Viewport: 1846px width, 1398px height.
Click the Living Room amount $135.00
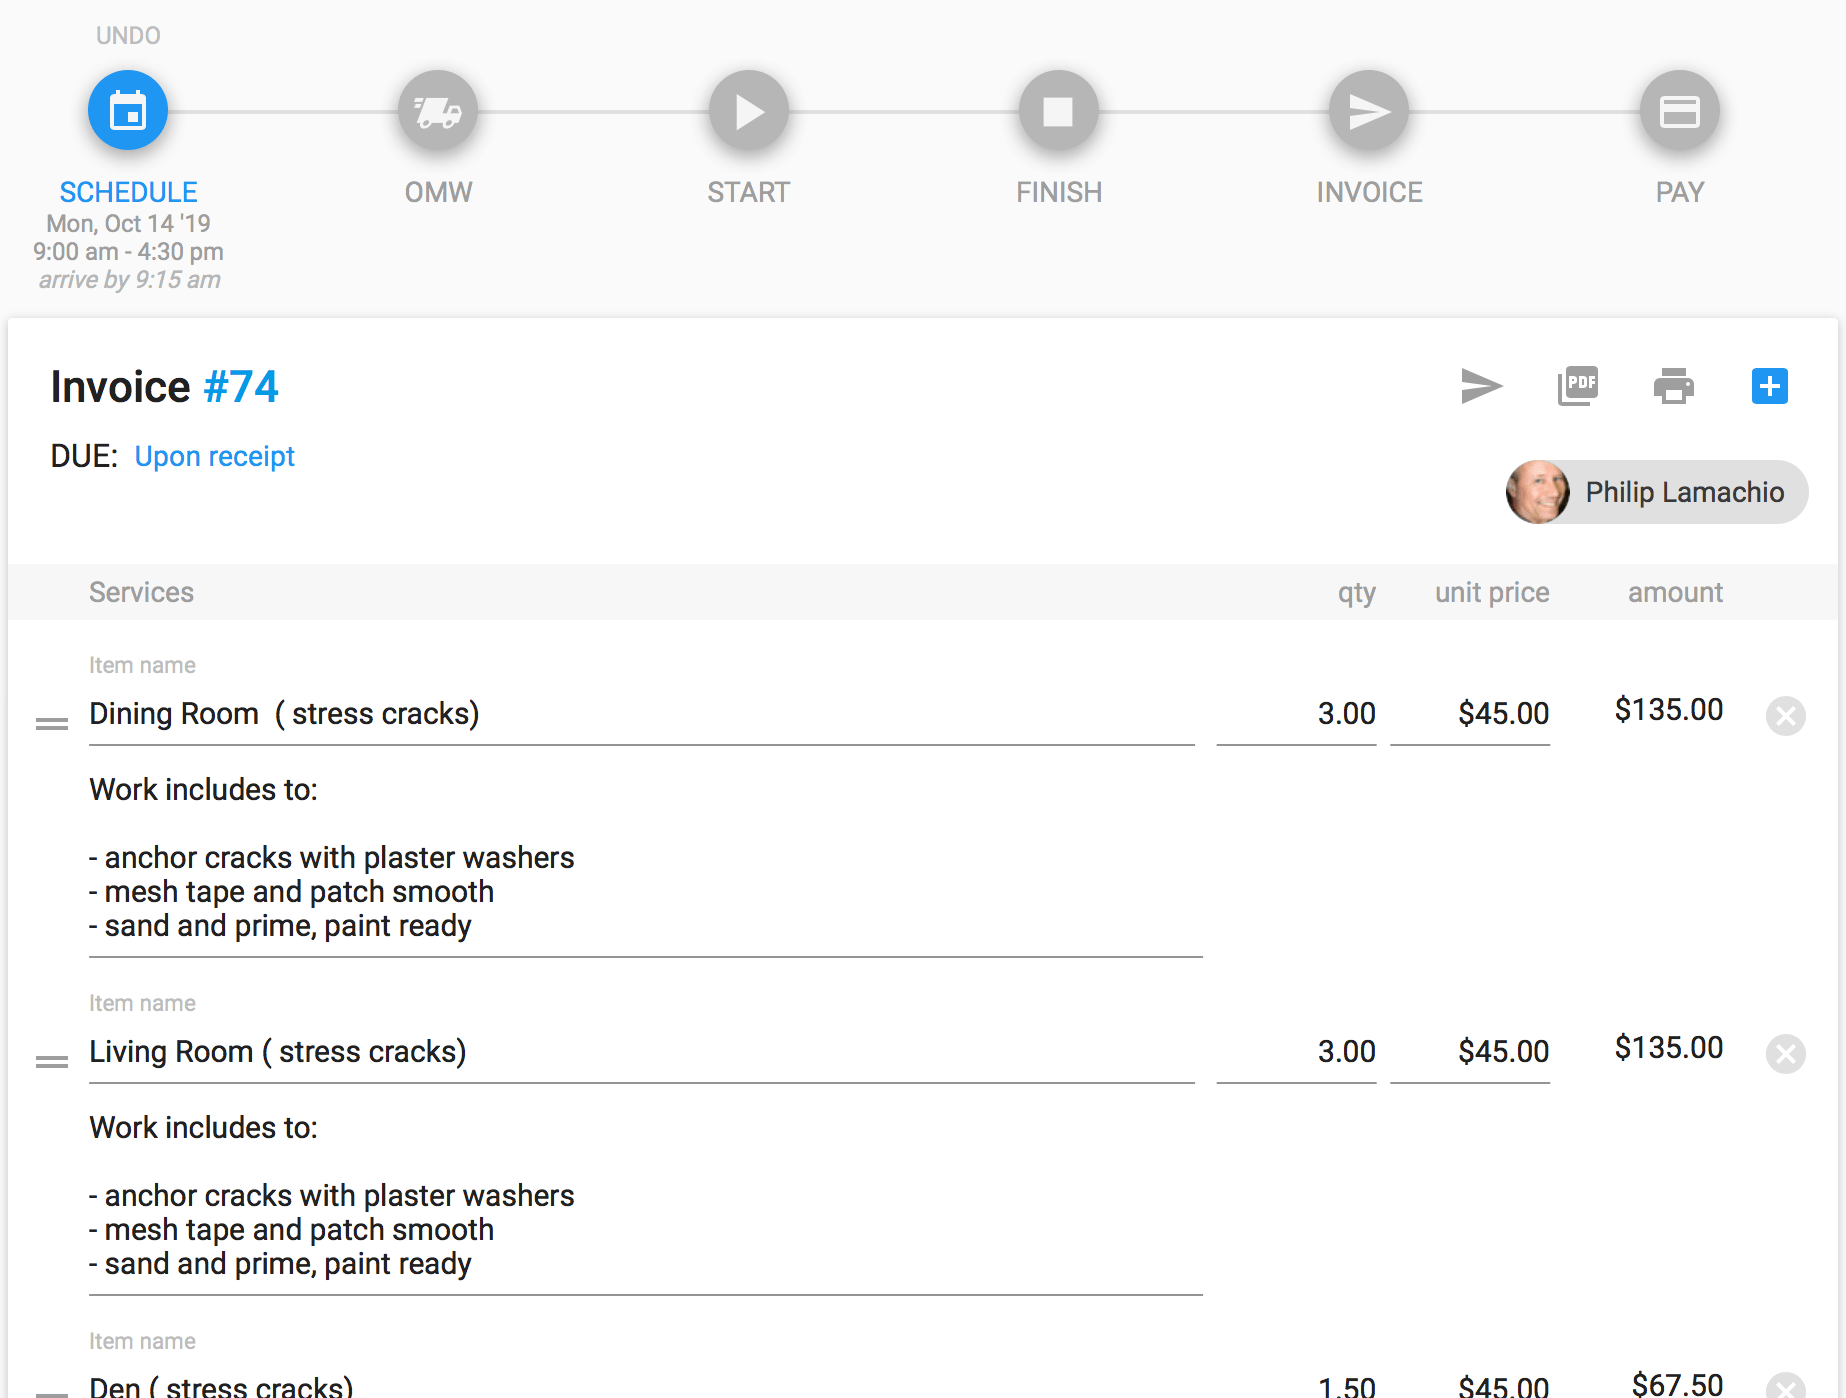click(x=1669, y=1048)
